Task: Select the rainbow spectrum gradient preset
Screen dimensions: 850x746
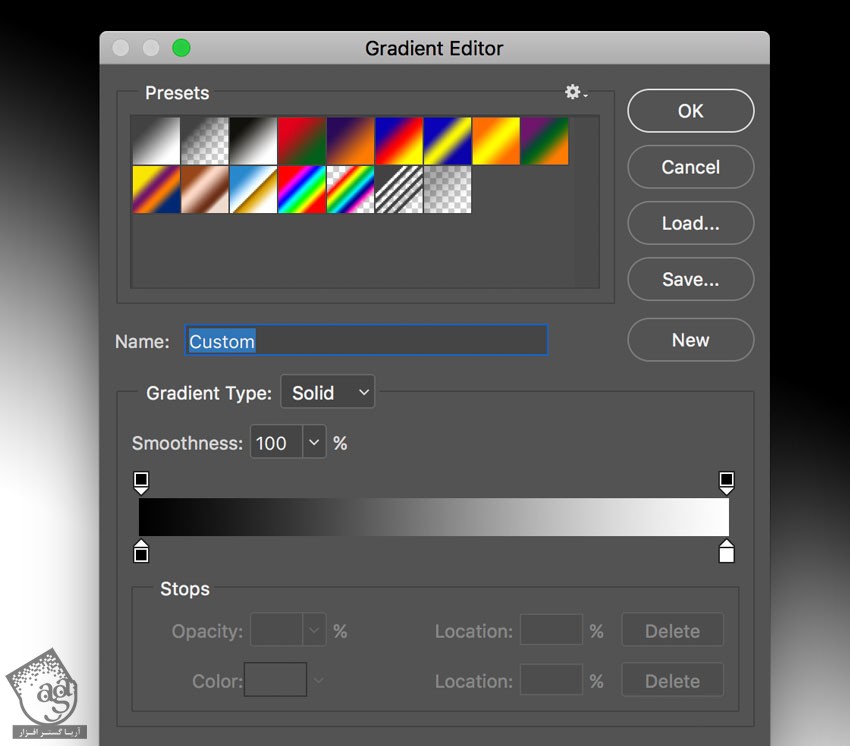Action: (302, 189)
